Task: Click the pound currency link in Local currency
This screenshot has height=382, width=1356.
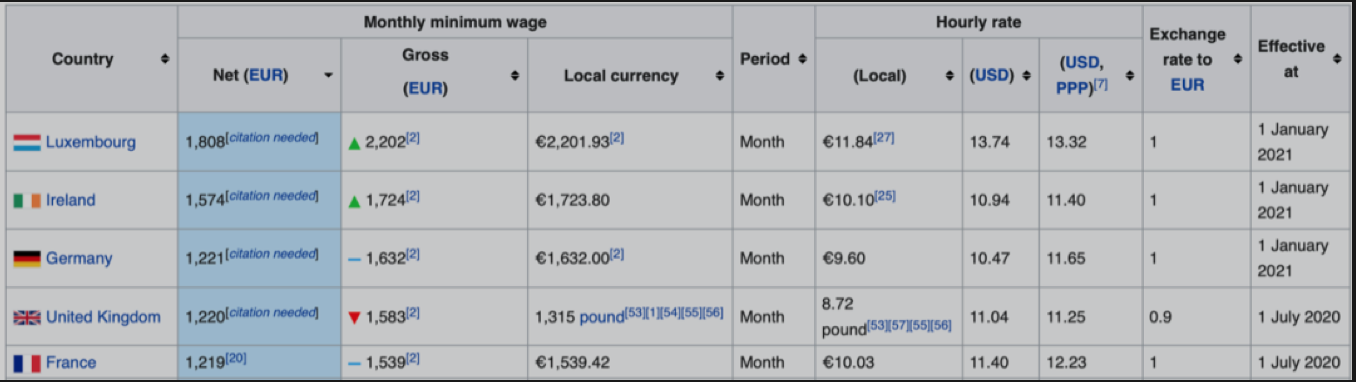Action: click(x=602, y=317)
